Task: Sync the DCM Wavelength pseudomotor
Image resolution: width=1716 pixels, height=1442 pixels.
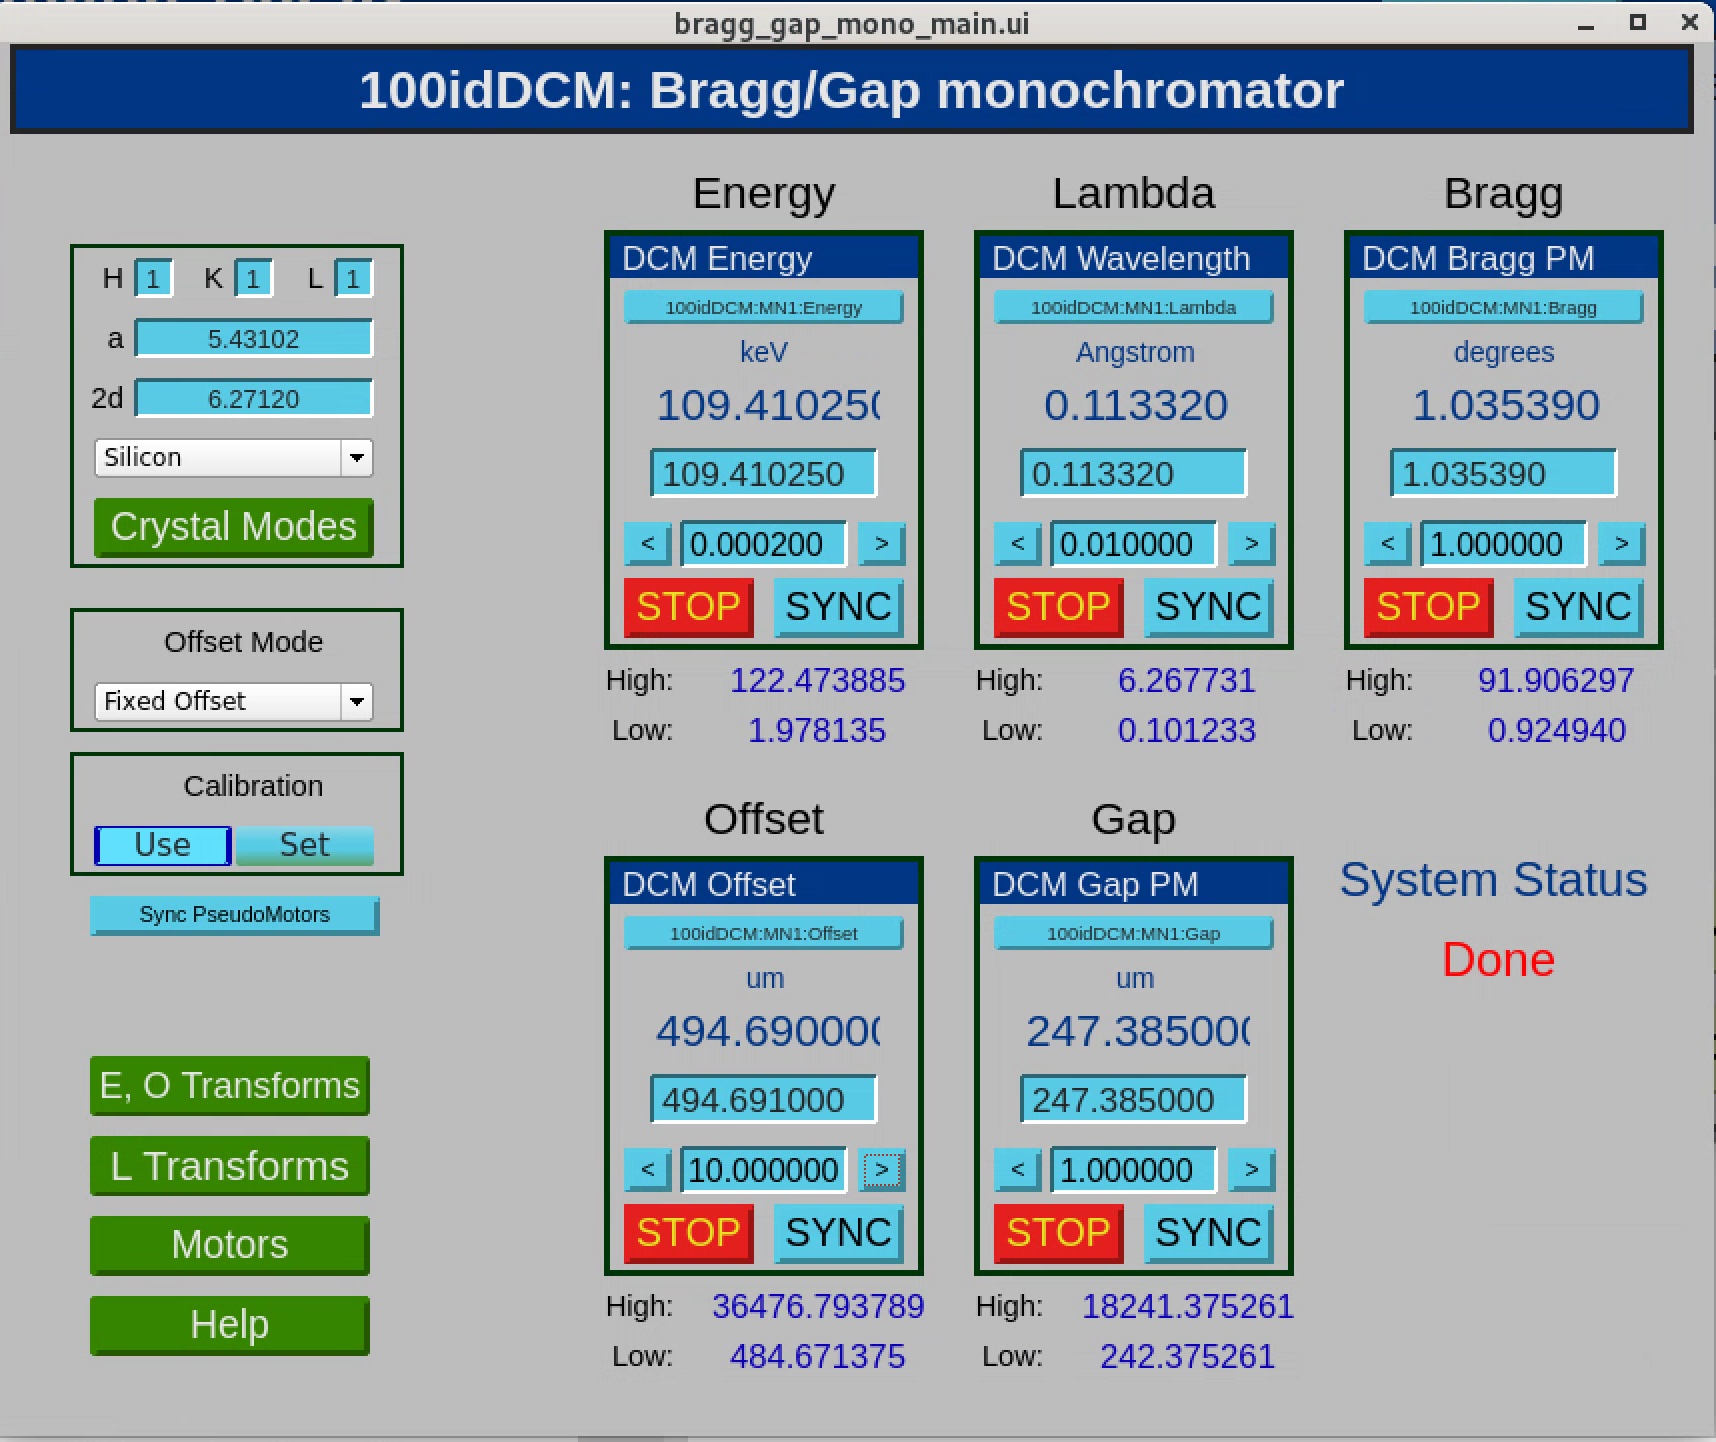Action: click(x=1208, y=607)
